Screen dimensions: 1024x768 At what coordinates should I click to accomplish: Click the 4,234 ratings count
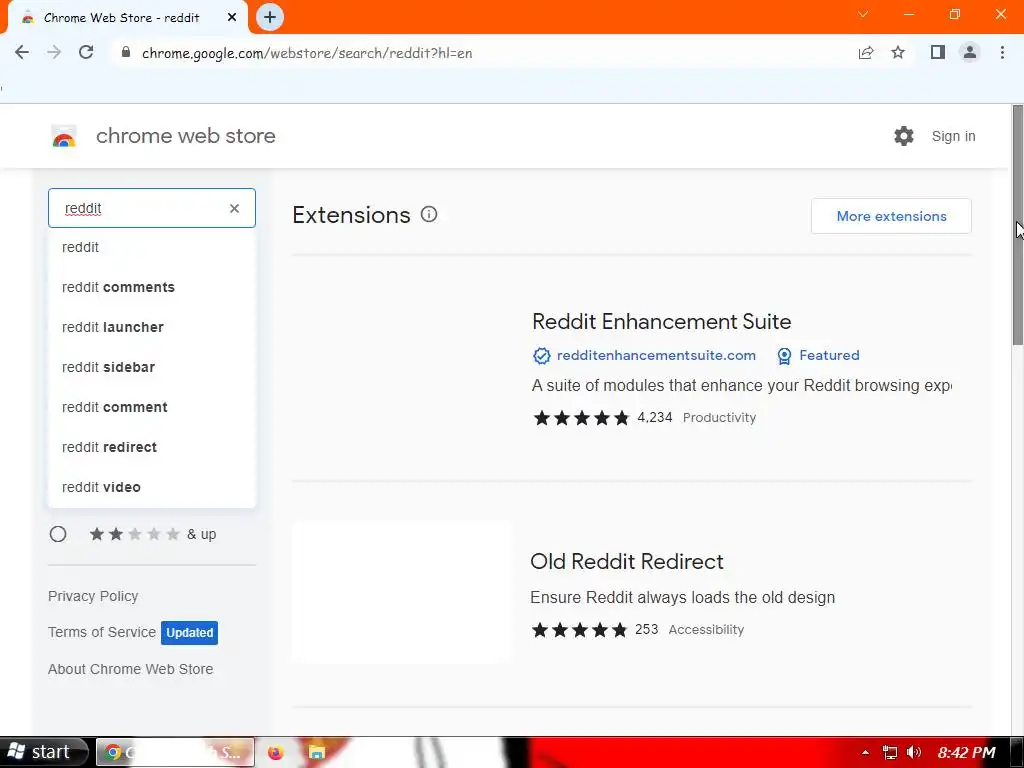pos(654,417)
